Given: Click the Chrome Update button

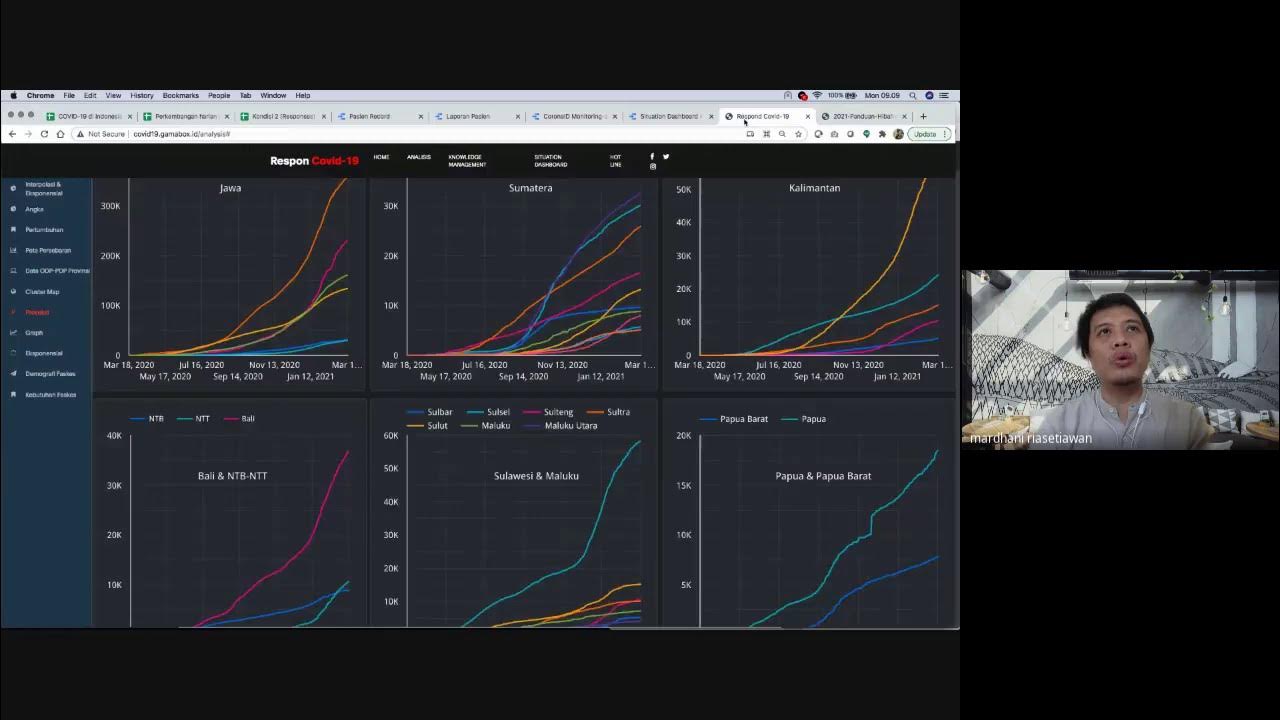Looking at the screenshot, I should point(928,134).
